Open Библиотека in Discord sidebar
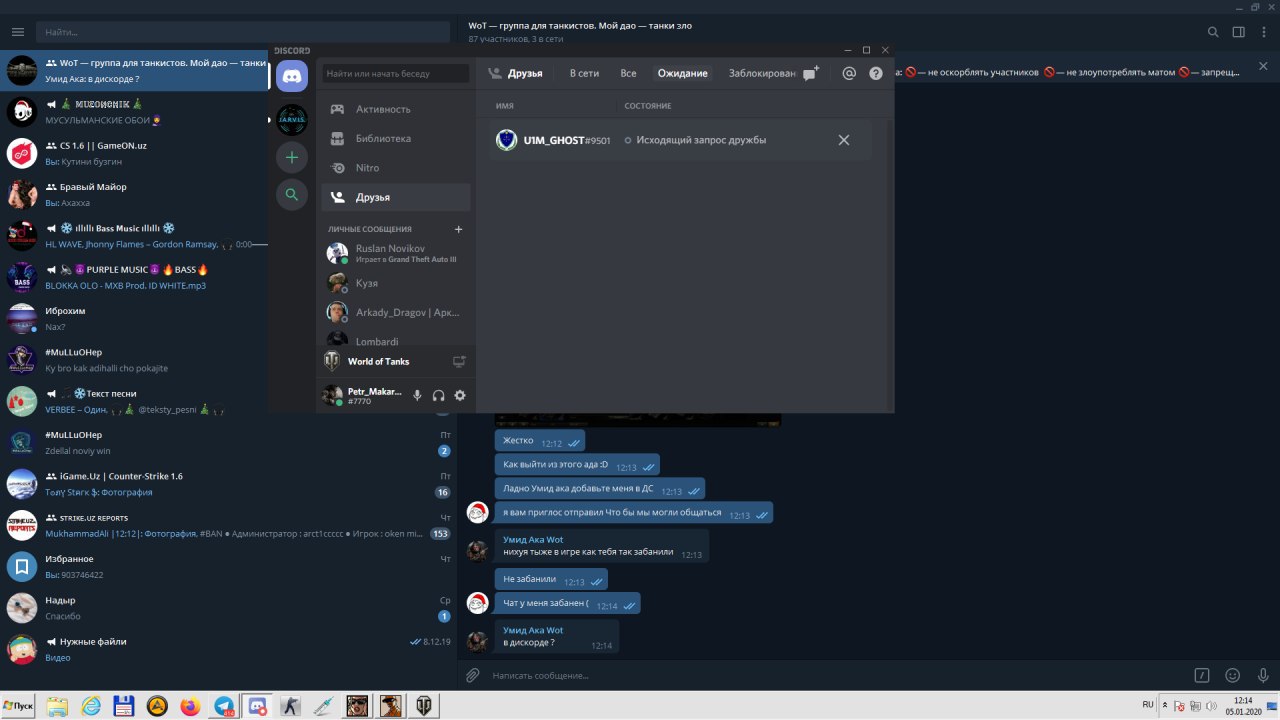 coord(396,138)
